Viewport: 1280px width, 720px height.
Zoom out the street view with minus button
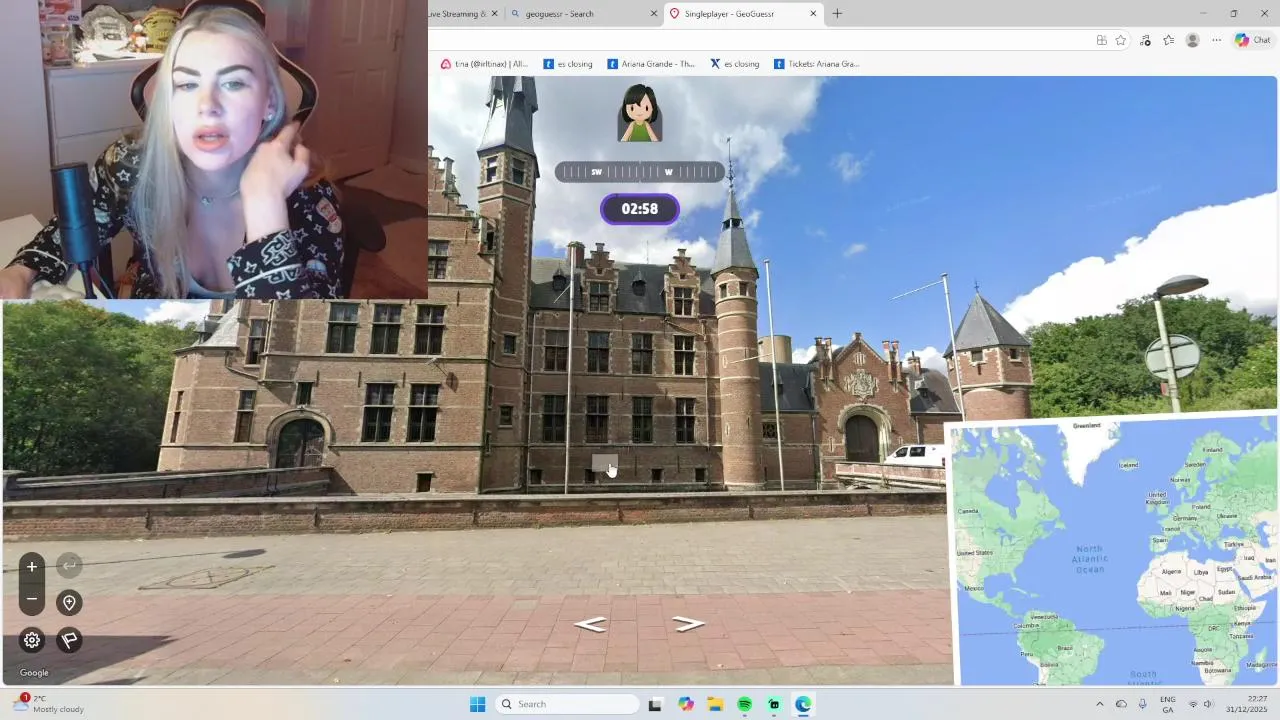click(32, 599)
